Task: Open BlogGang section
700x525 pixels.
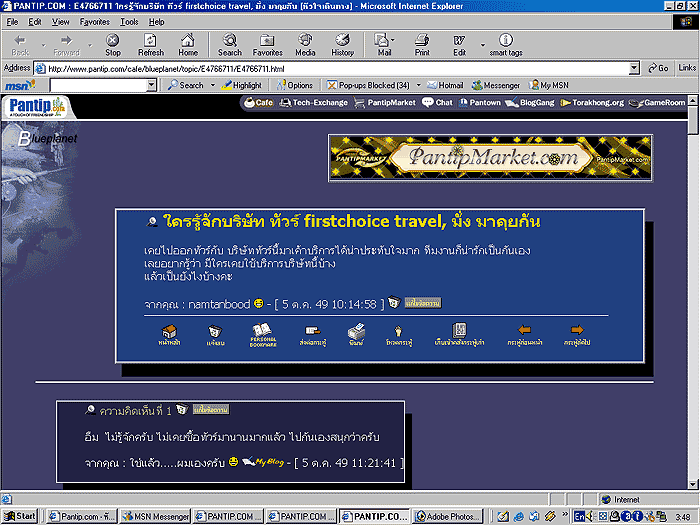Action: point(530,103)
